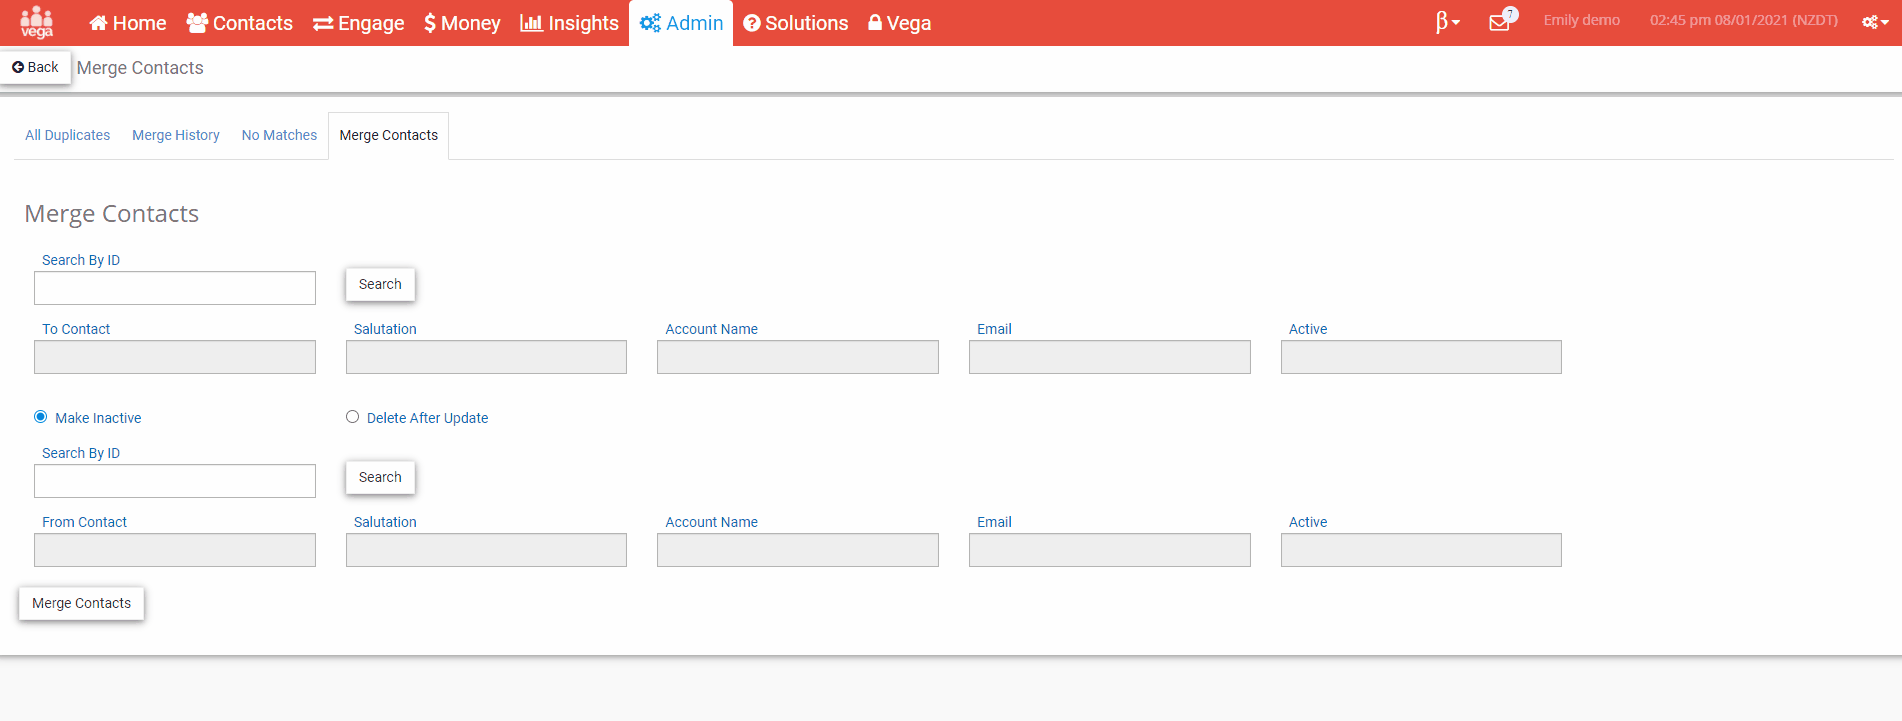The width and height of the screenshot is (1902, 721).
Task: Switch to the Merge History tab
Action: tap(176, 135)
